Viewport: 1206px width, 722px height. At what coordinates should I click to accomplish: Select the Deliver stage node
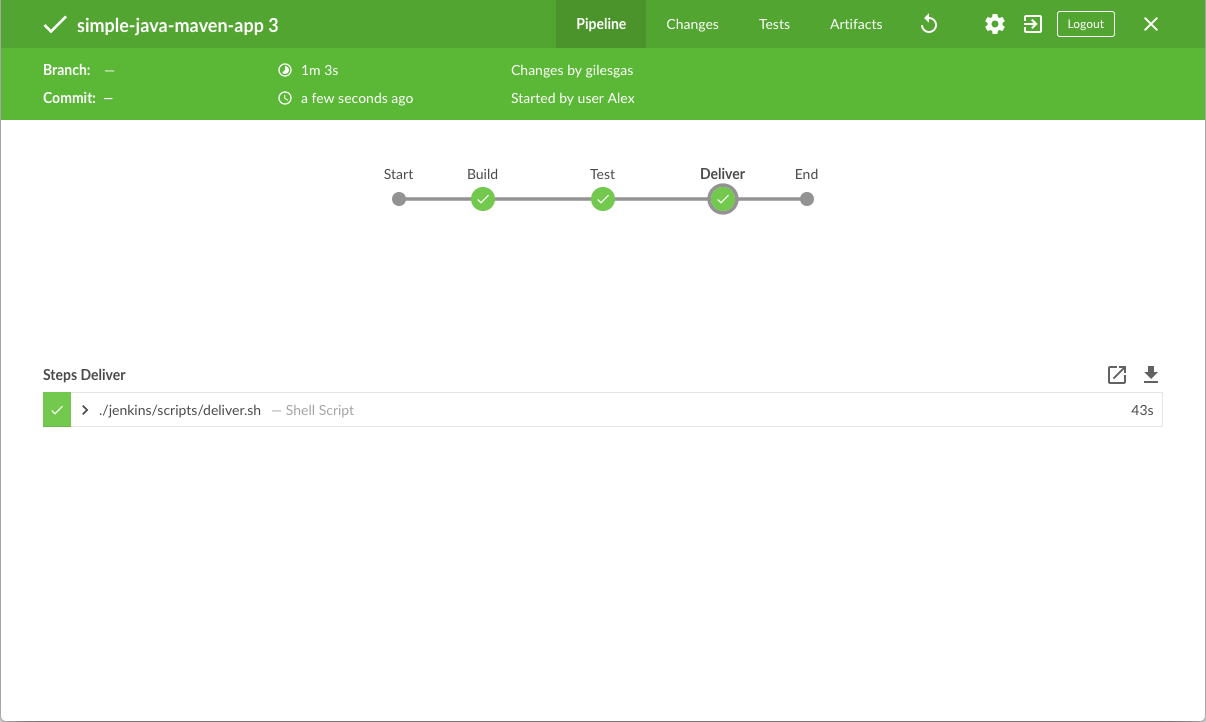(722, 199)
